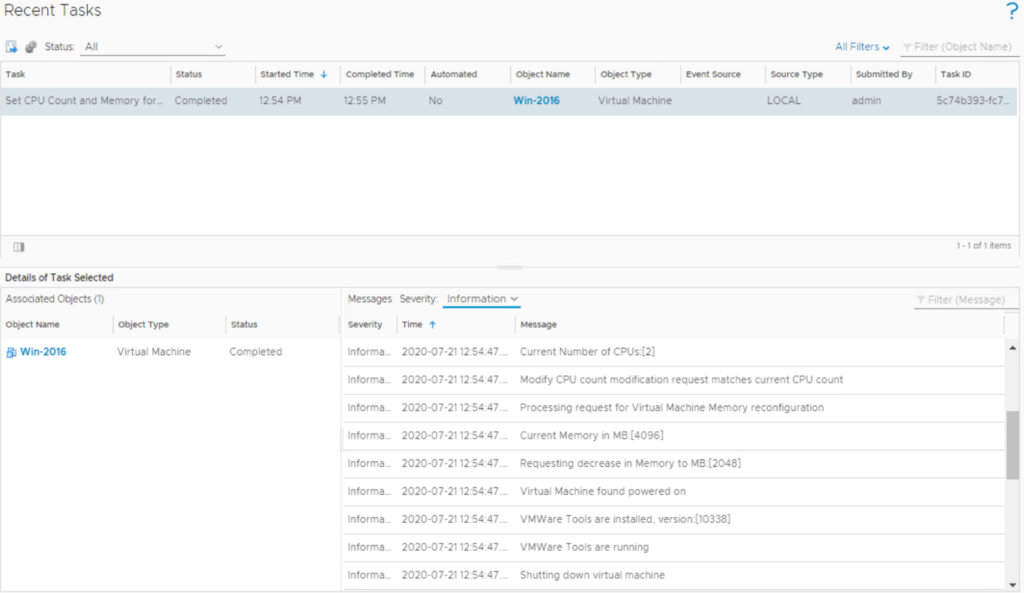Click the export tasks icon
Screen dimensions: 1024x593
click(x=12, y=47)
